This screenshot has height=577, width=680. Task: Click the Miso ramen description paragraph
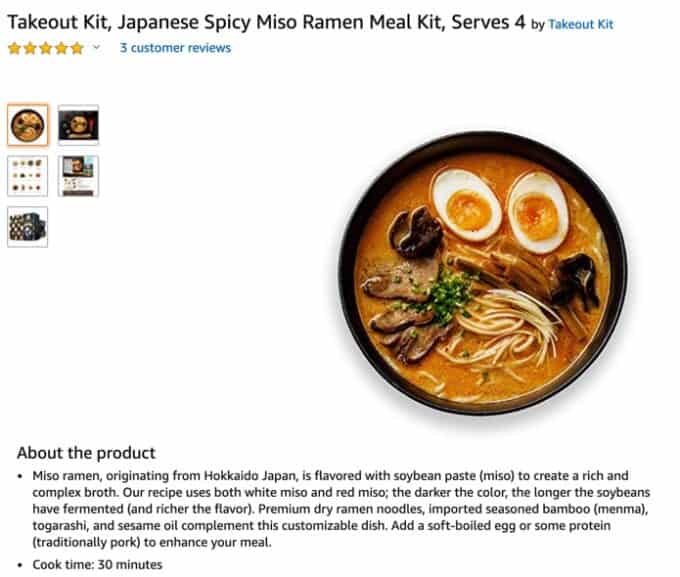tap(341, 509)
